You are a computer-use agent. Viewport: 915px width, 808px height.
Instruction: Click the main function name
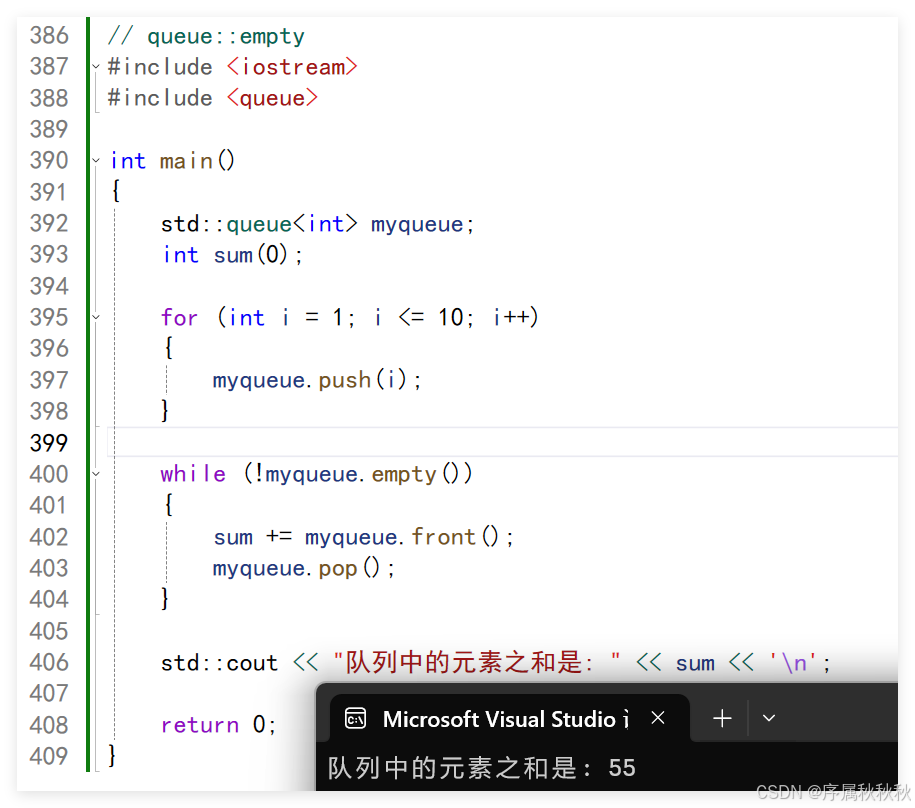click(x=186, y=160)
